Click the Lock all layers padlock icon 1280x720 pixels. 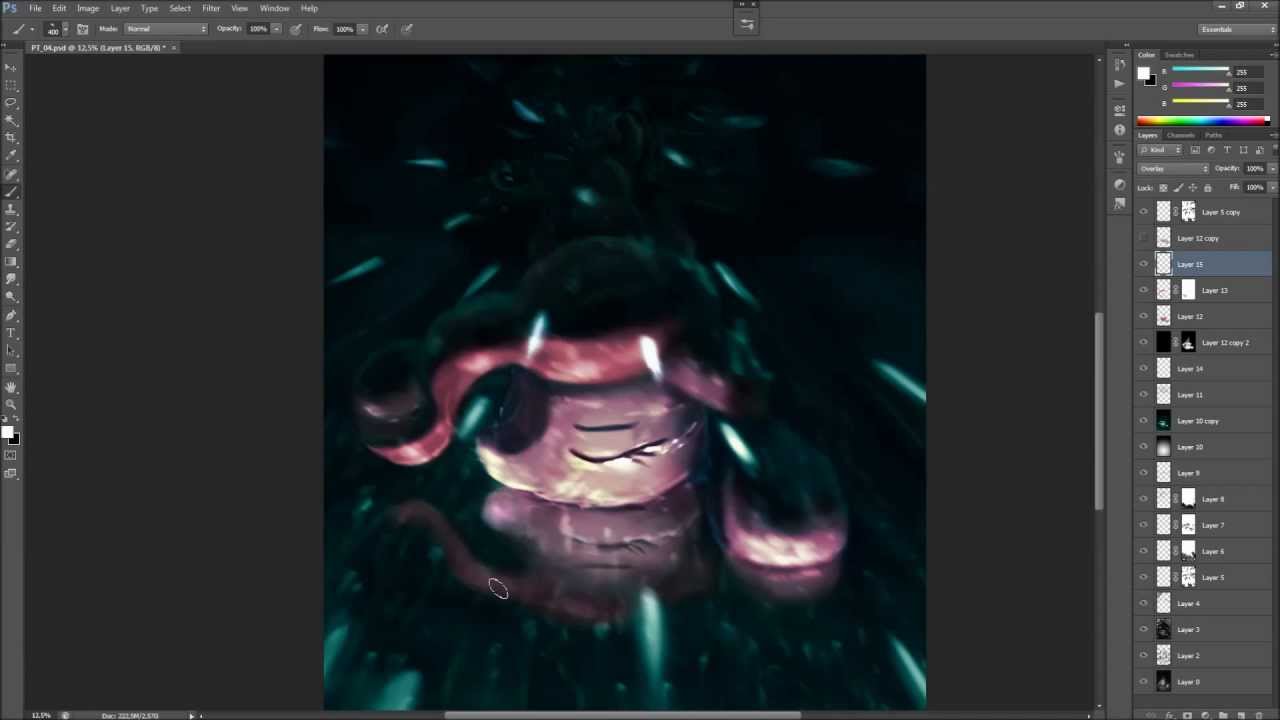coord(1207,188)
